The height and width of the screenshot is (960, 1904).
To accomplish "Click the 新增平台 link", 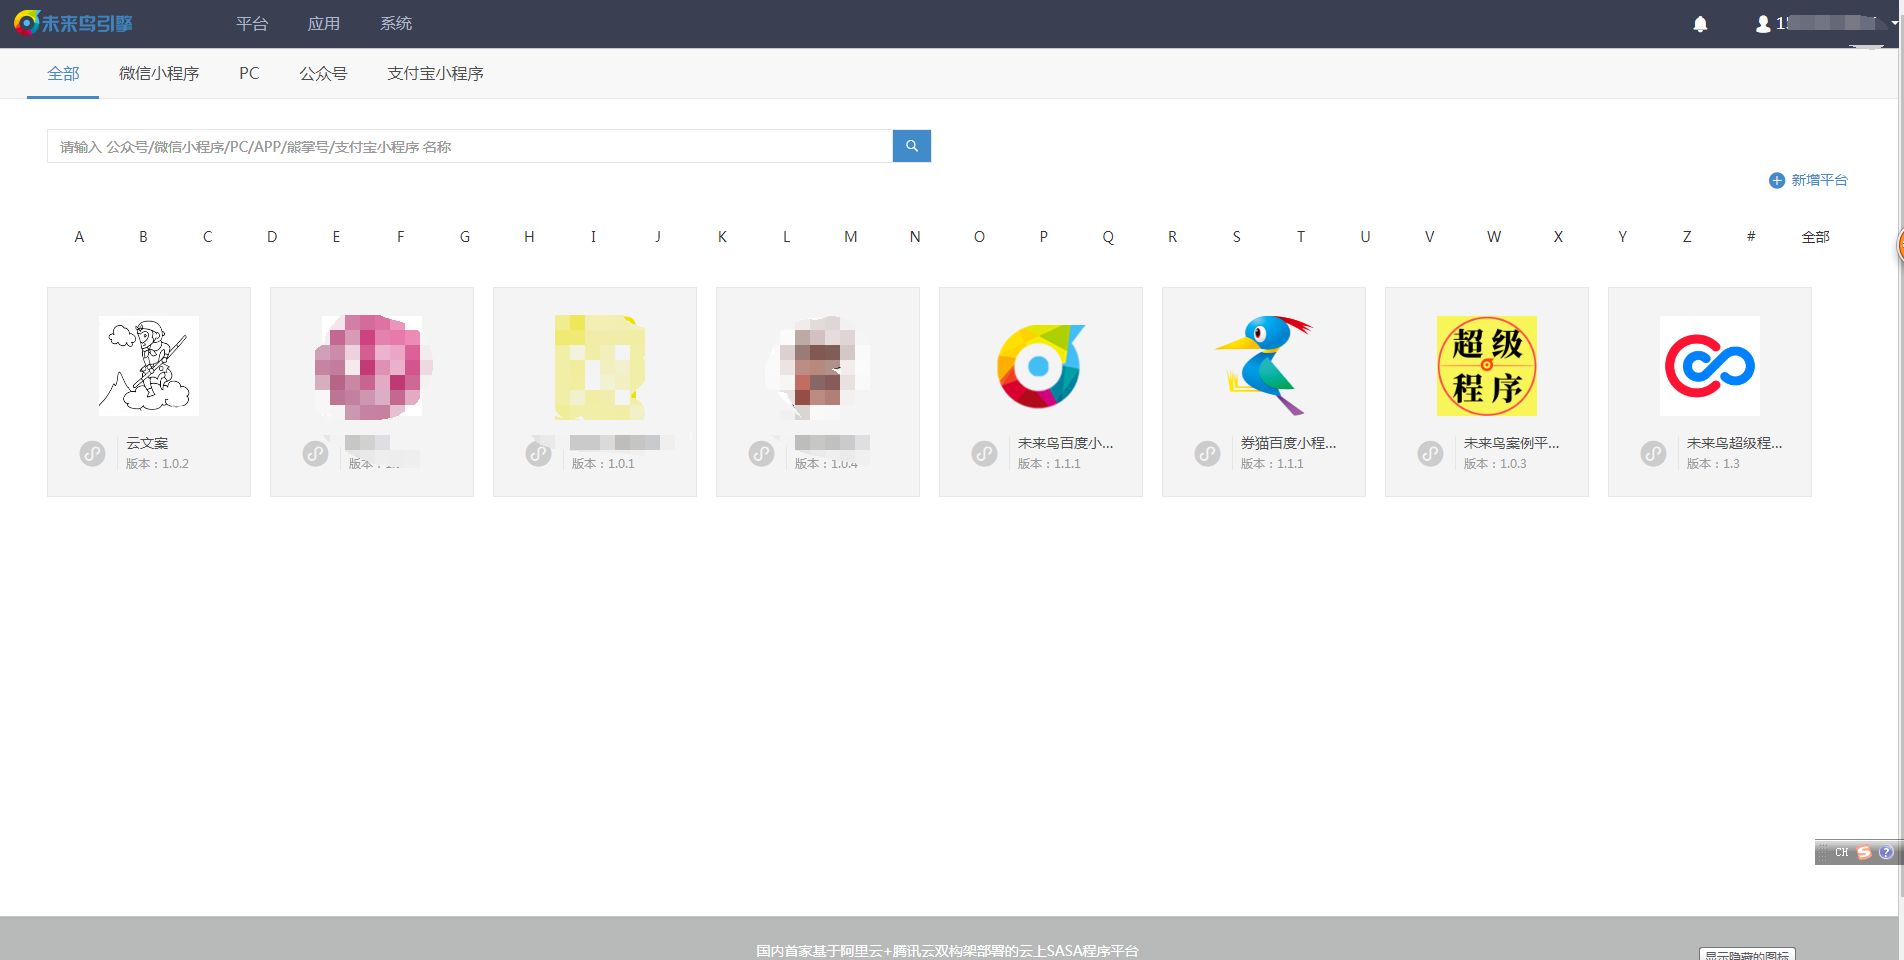I will pos(1818,181).
